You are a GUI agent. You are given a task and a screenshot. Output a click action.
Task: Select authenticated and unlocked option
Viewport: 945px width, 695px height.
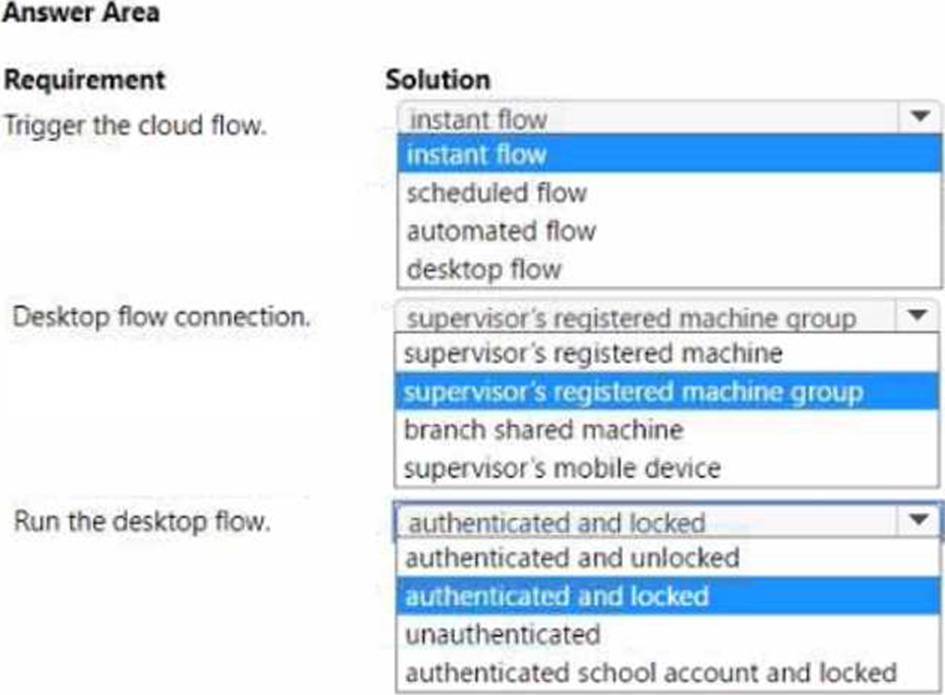point(668,558)
